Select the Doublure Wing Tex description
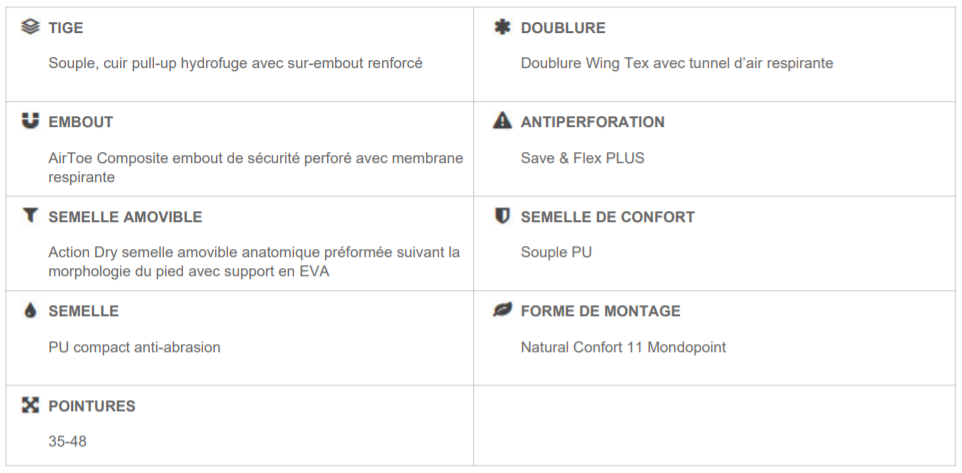The image size is (962, 473). (677, 63)
